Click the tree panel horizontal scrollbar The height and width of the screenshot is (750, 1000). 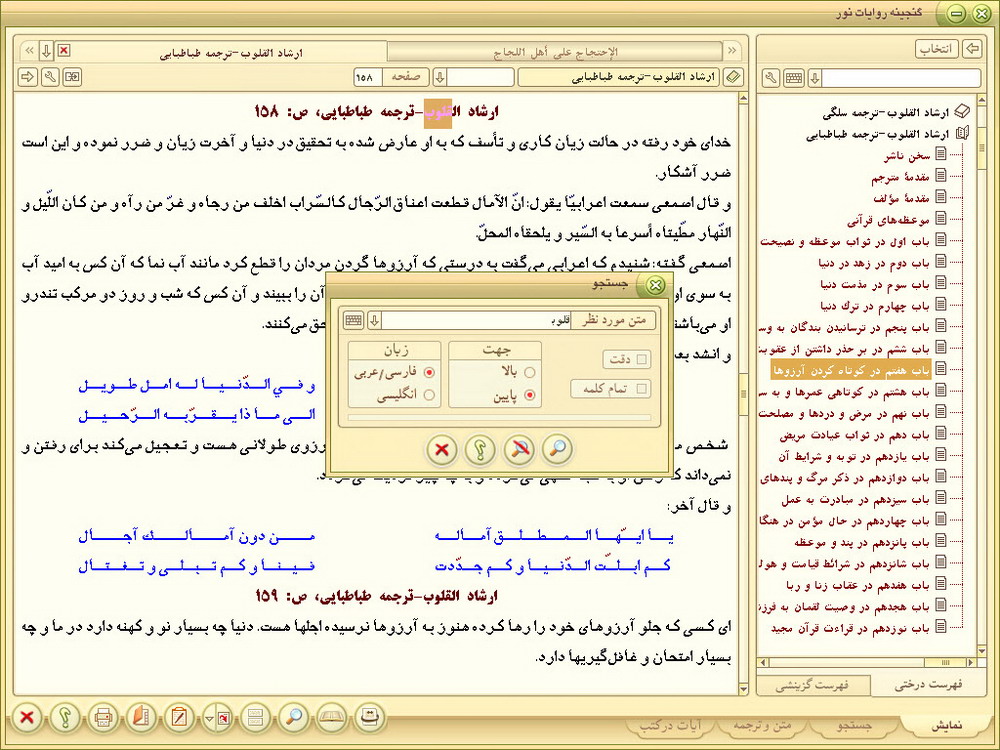pos(872,663)
